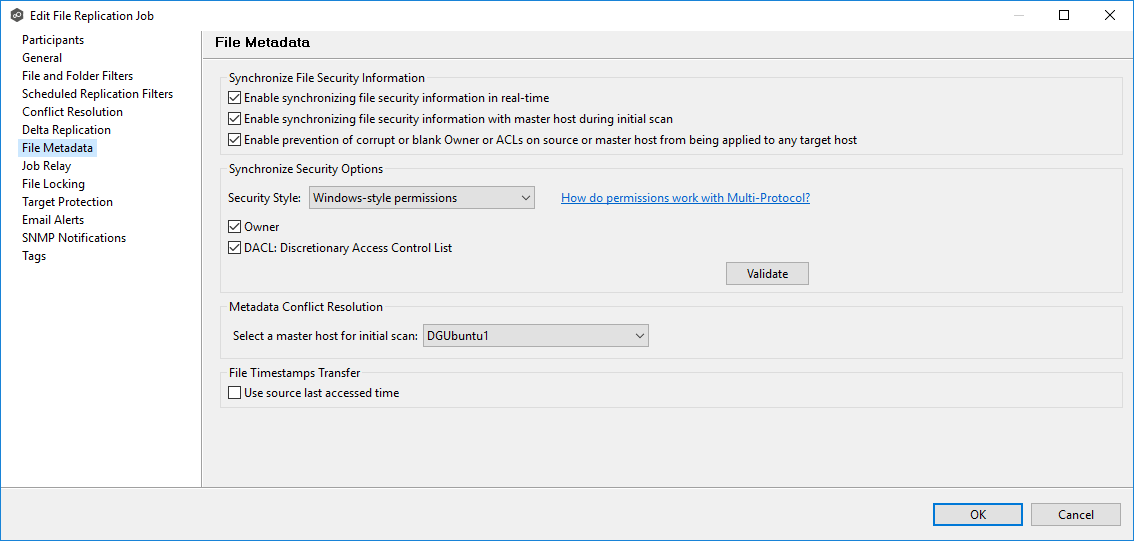Cancel editing the replication job
Viewport: 1134px width, 541px height.
point(1076,514)
